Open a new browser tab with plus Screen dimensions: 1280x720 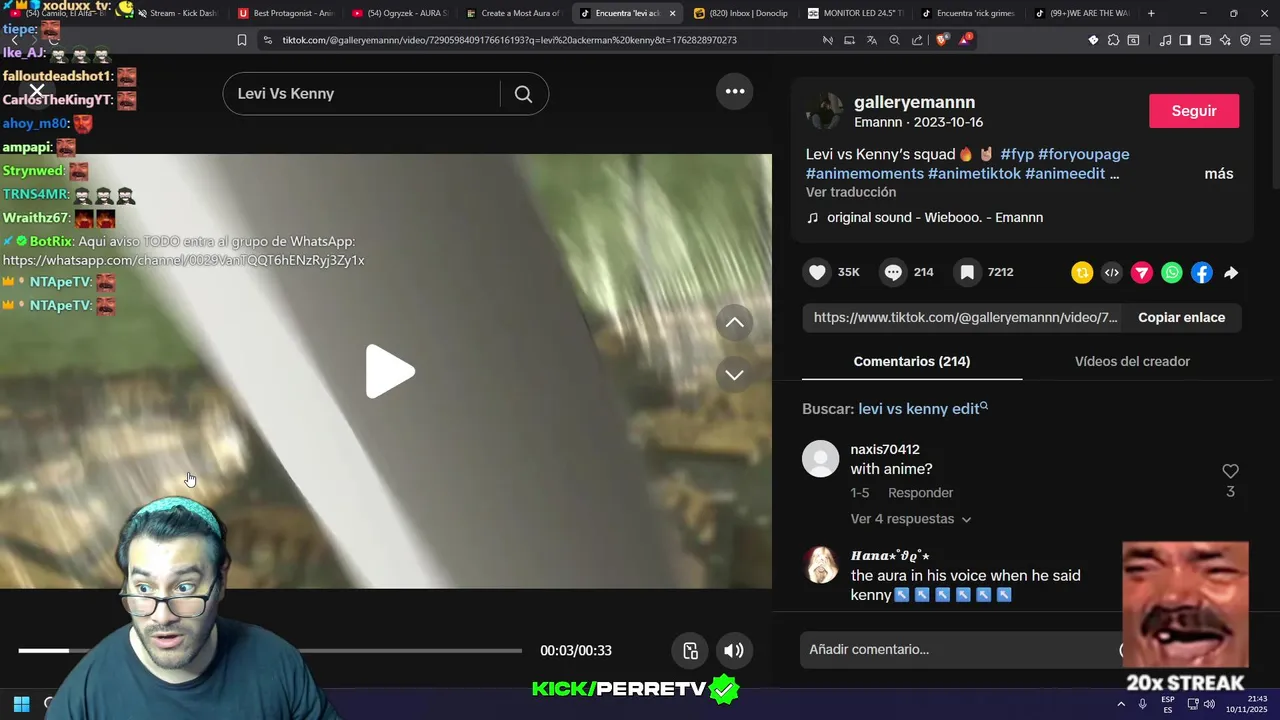coord(1151,13)
